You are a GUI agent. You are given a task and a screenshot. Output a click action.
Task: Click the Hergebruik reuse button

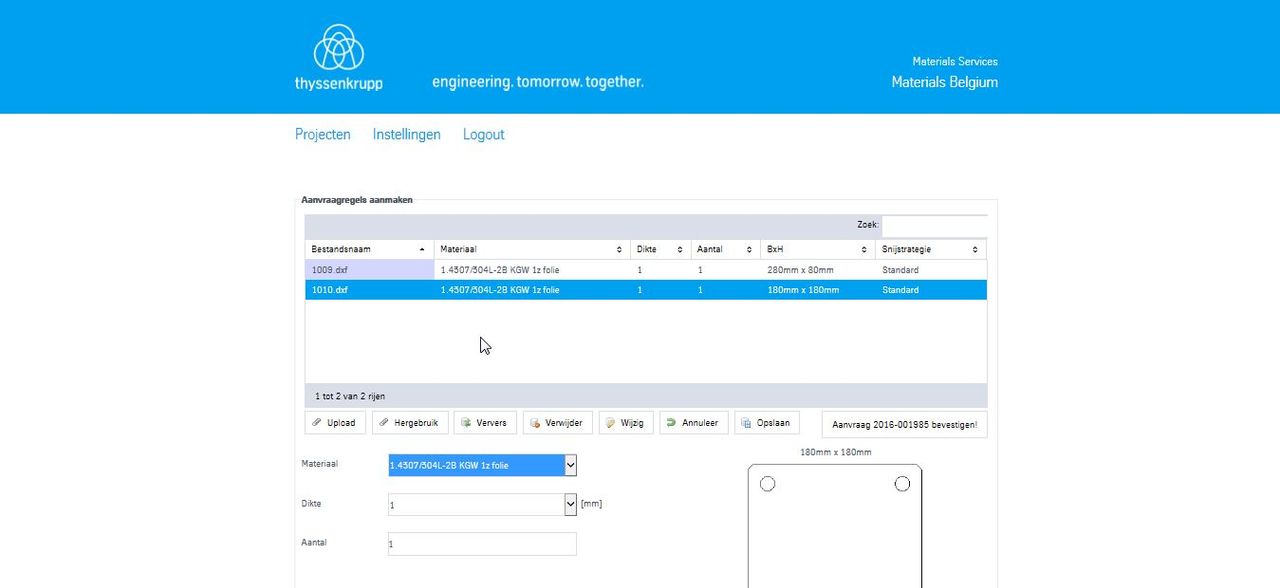(x=410, y=423)
